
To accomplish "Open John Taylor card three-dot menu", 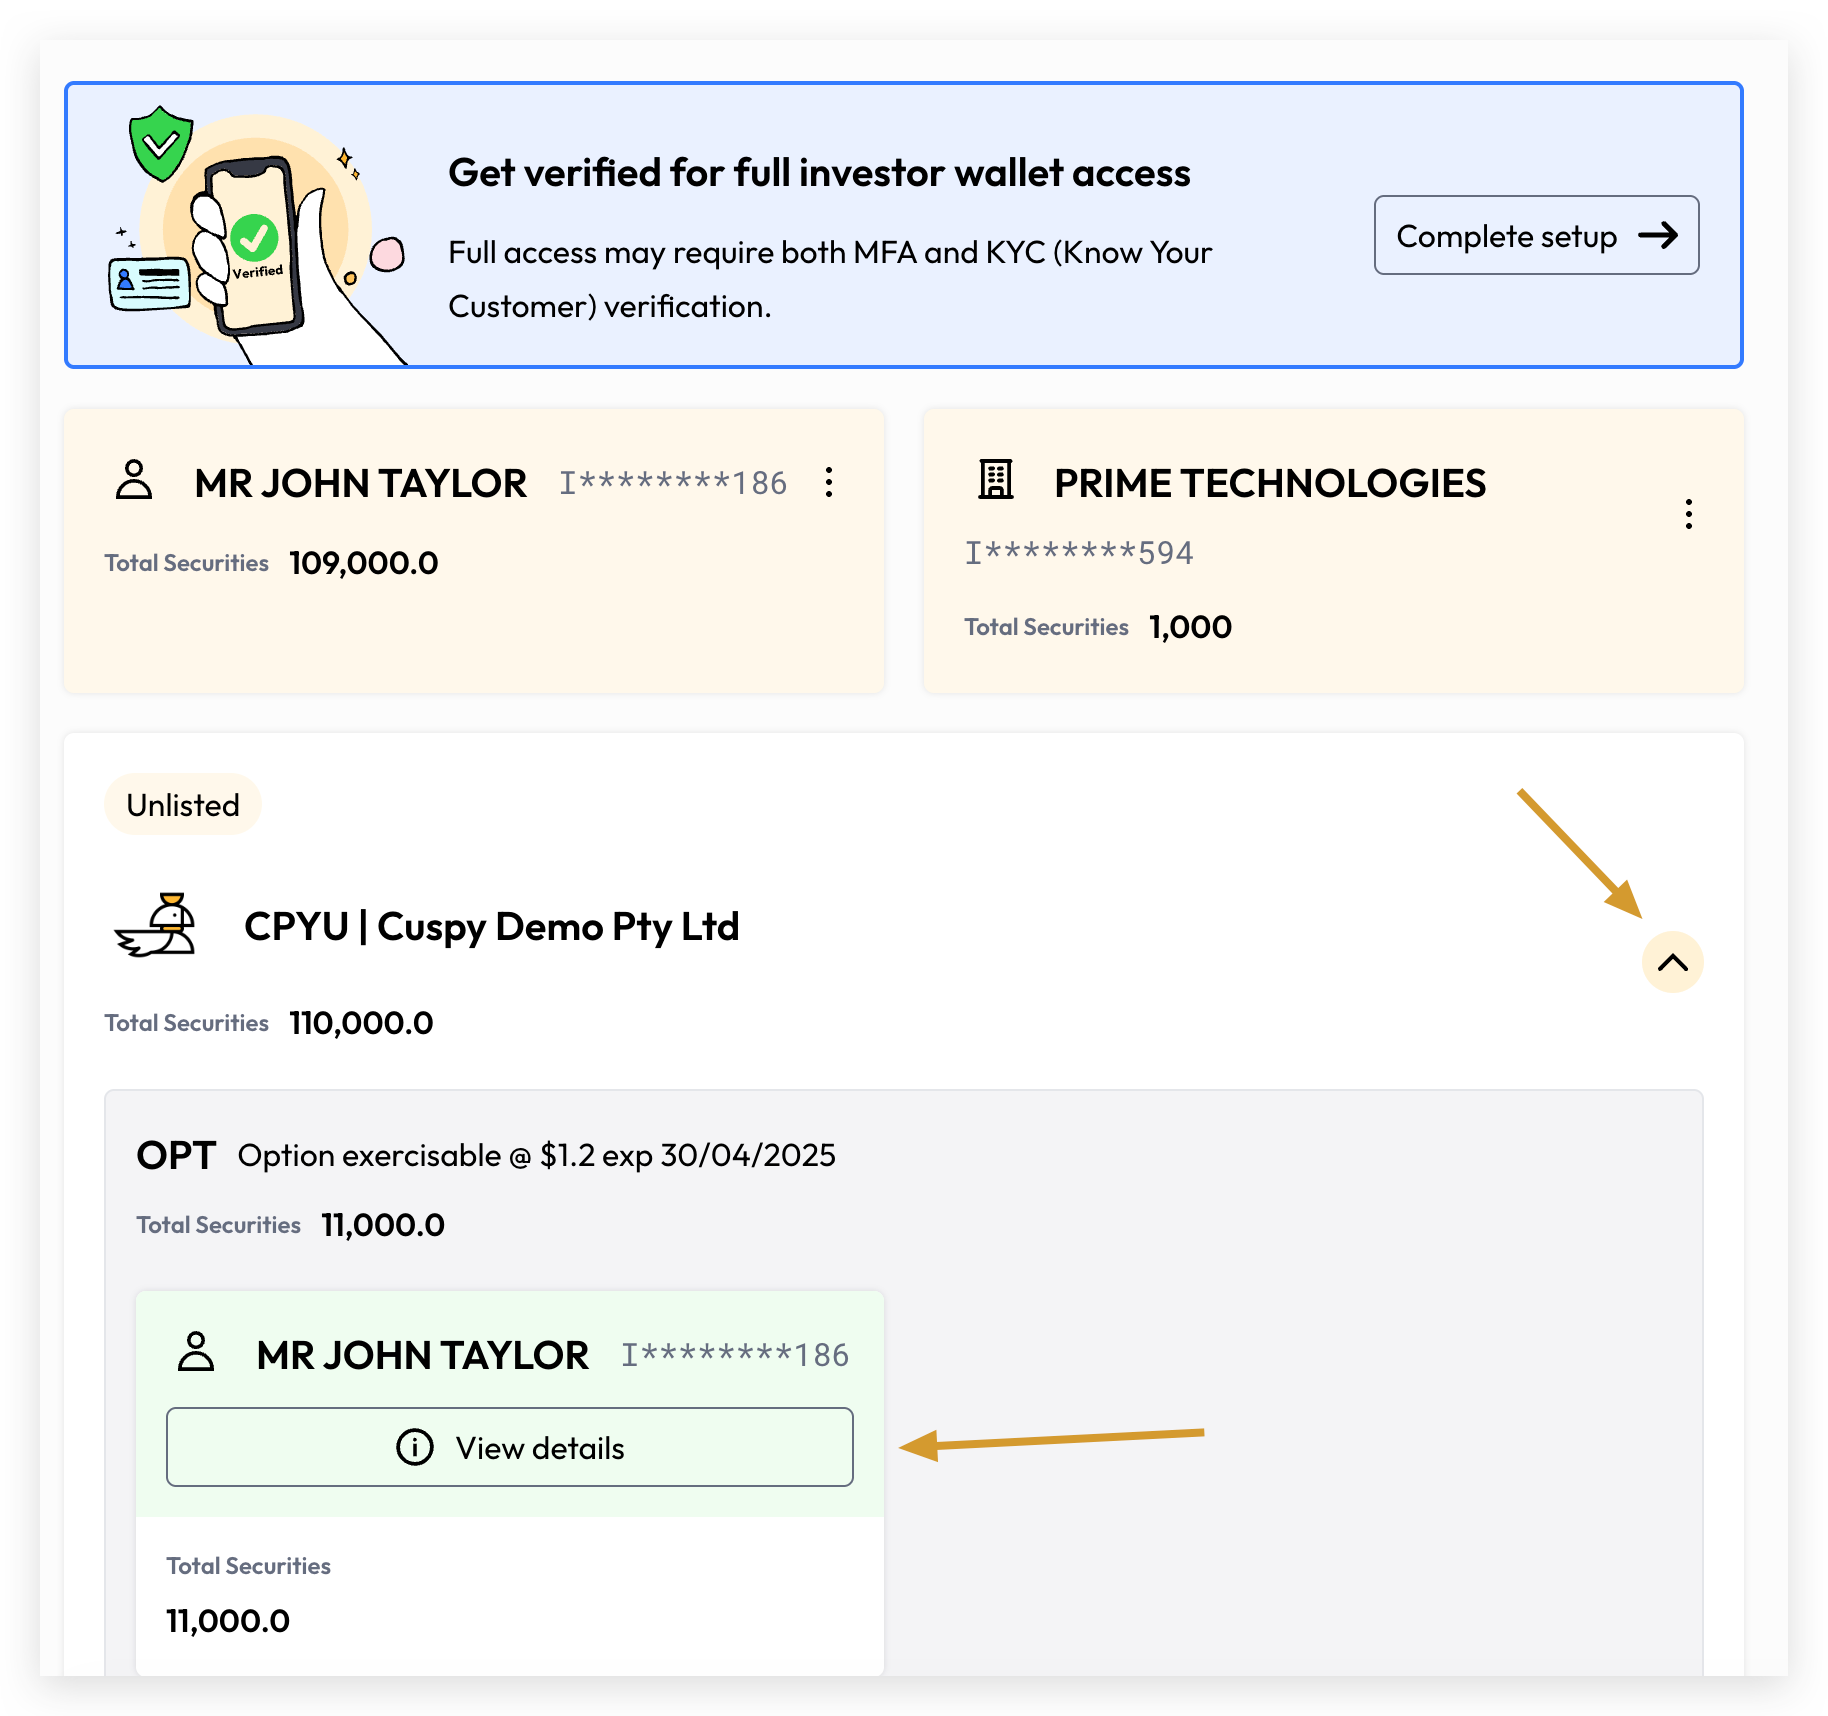I will point(829,482).
